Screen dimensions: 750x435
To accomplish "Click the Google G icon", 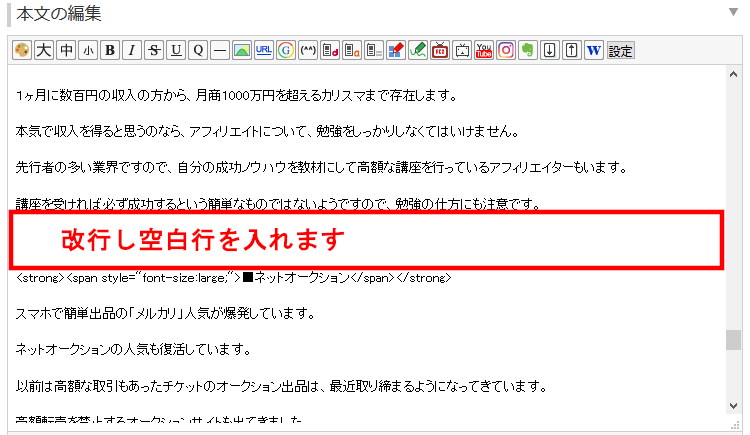I will [x=286, y=50].
